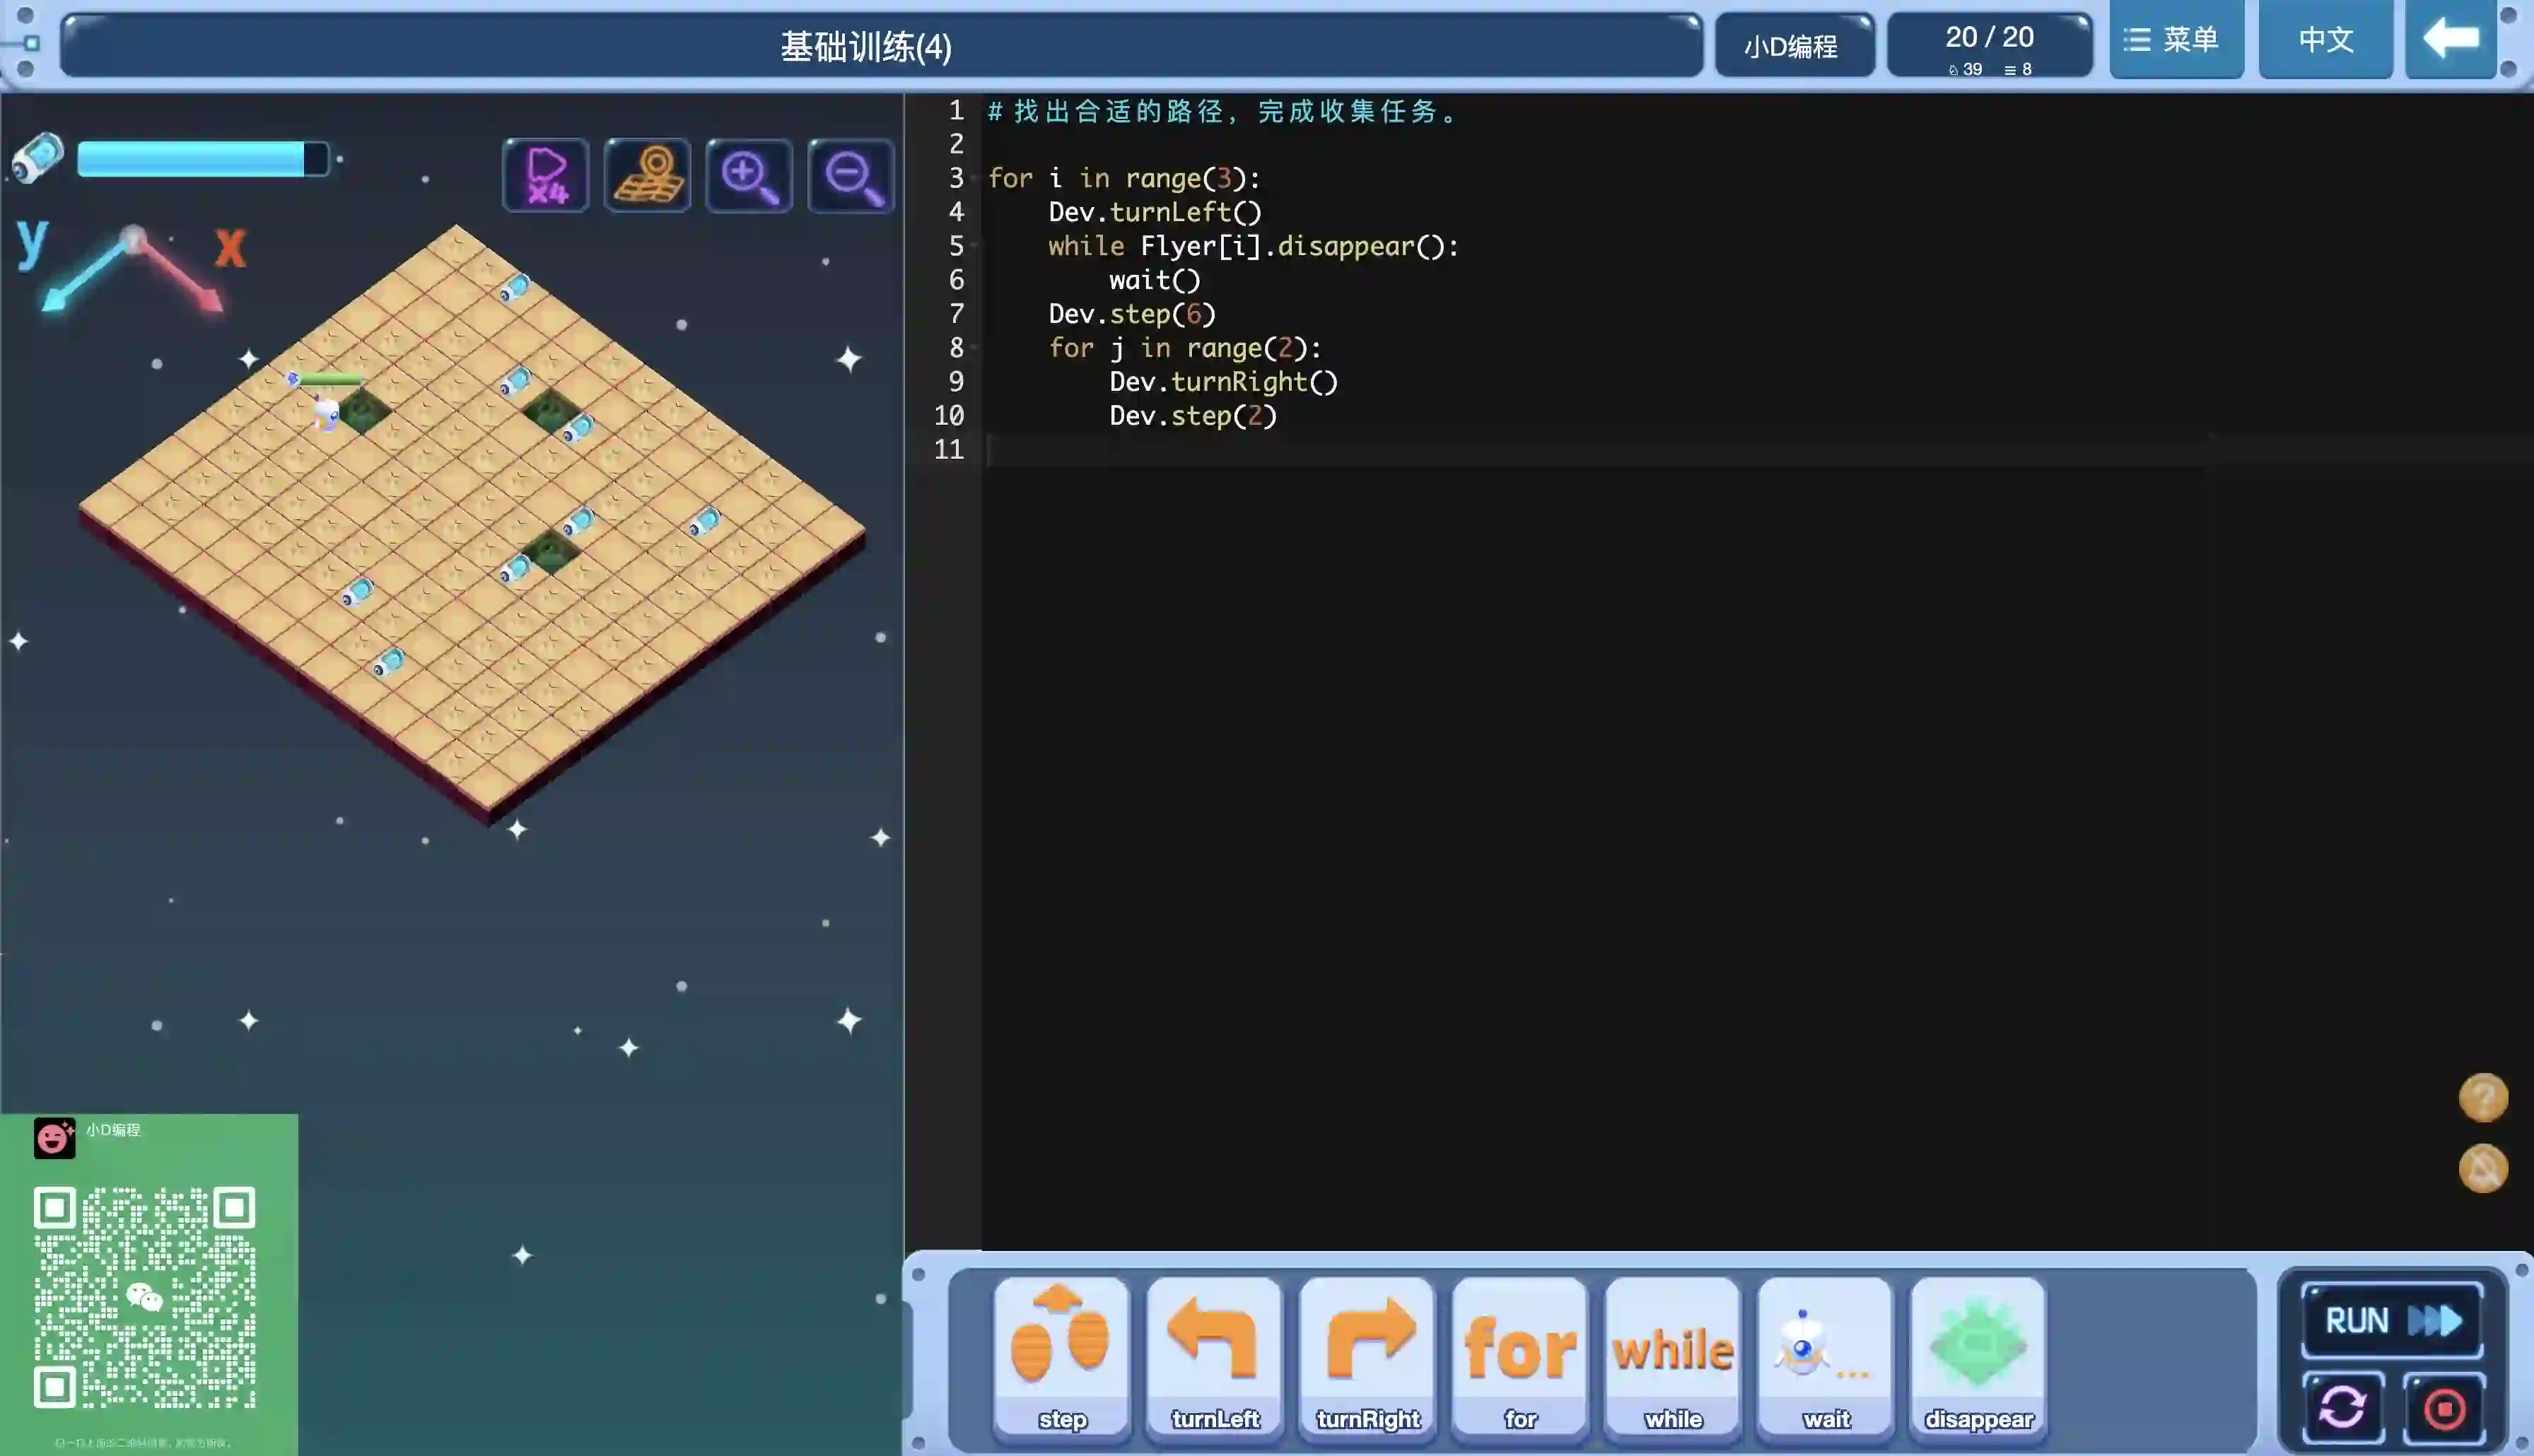Insert the step command block
This screenshot has width=2534, height=1456.
pos(1061,1354)
